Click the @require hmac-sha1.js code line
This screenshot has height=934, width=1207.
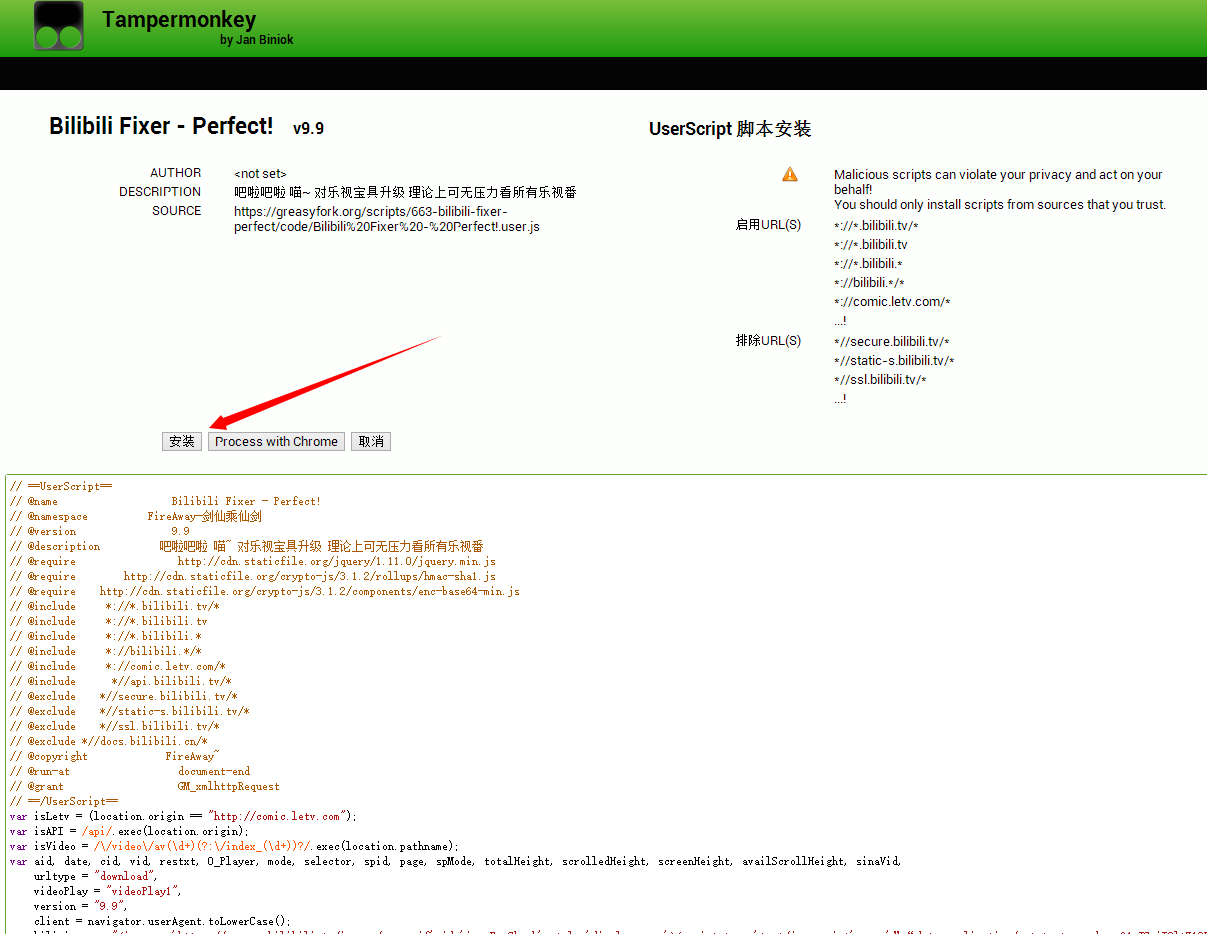pyautogui.click(x=253, y=576)
